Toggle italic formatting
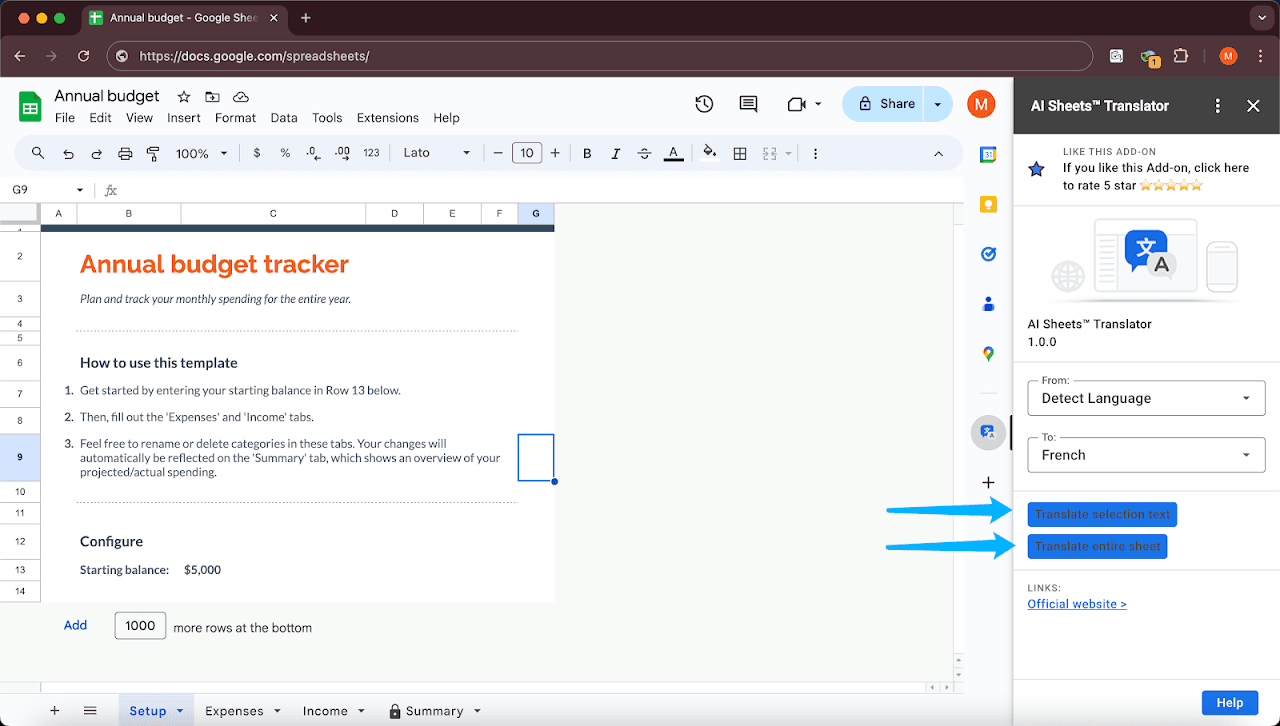This screenshot has width=1280, height=726. point(615,153)
